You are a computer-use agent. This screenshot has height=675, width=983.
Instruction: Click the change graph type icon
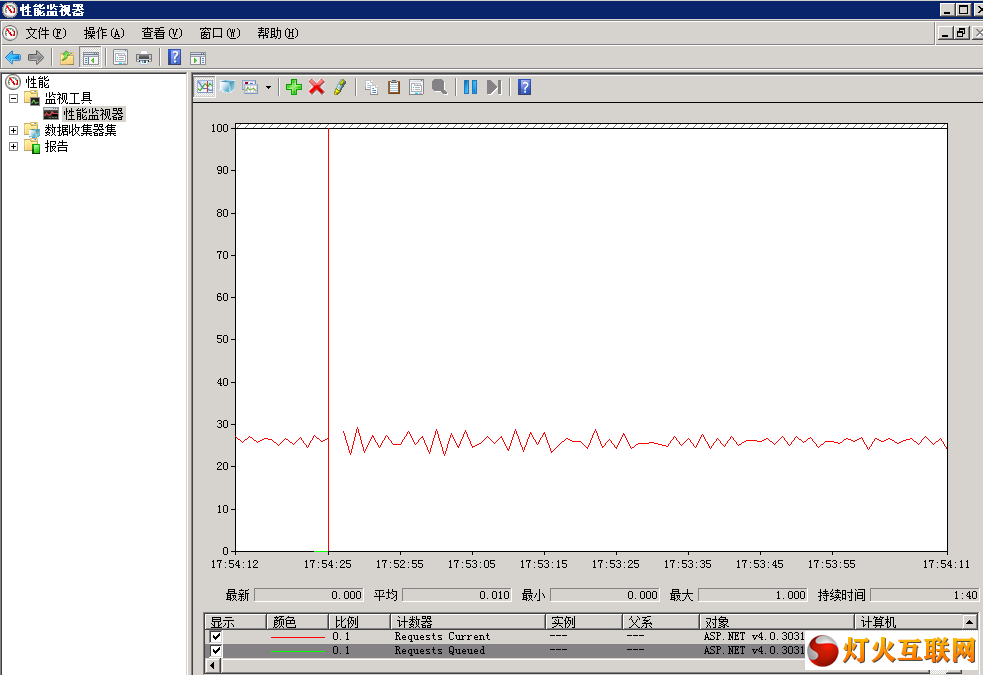click(x=251, y=87)
